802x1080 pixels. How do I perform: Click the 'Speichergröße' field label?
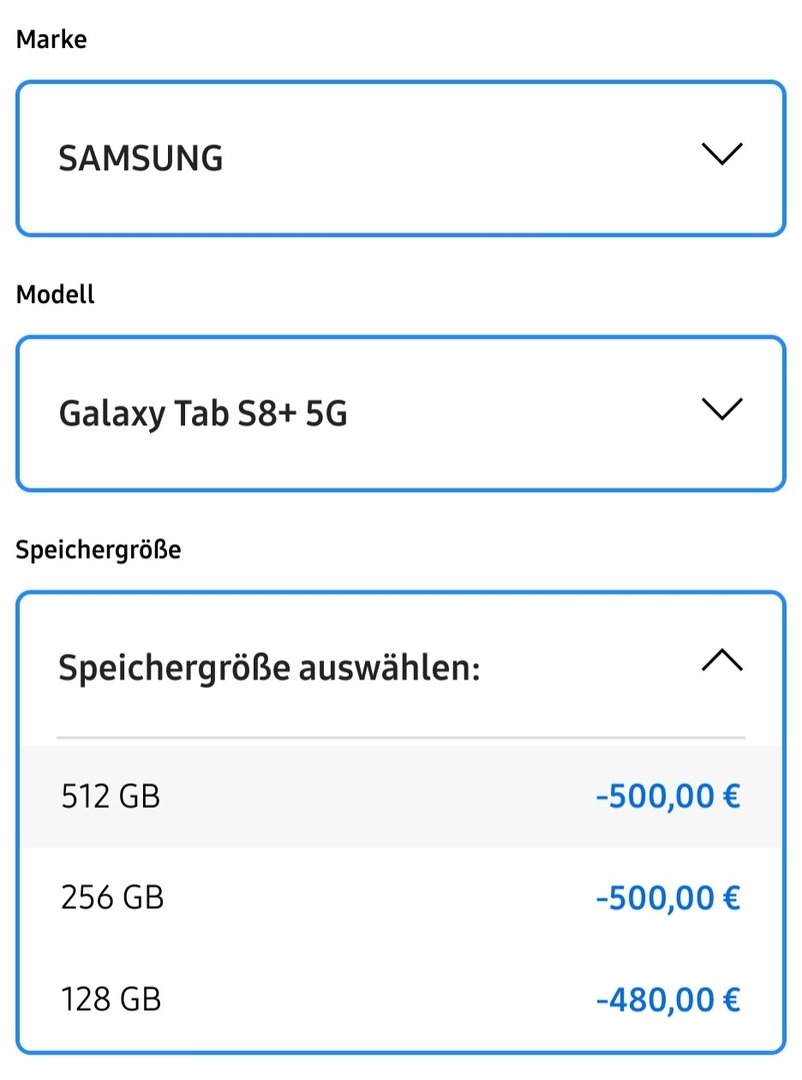click(98, 550)
